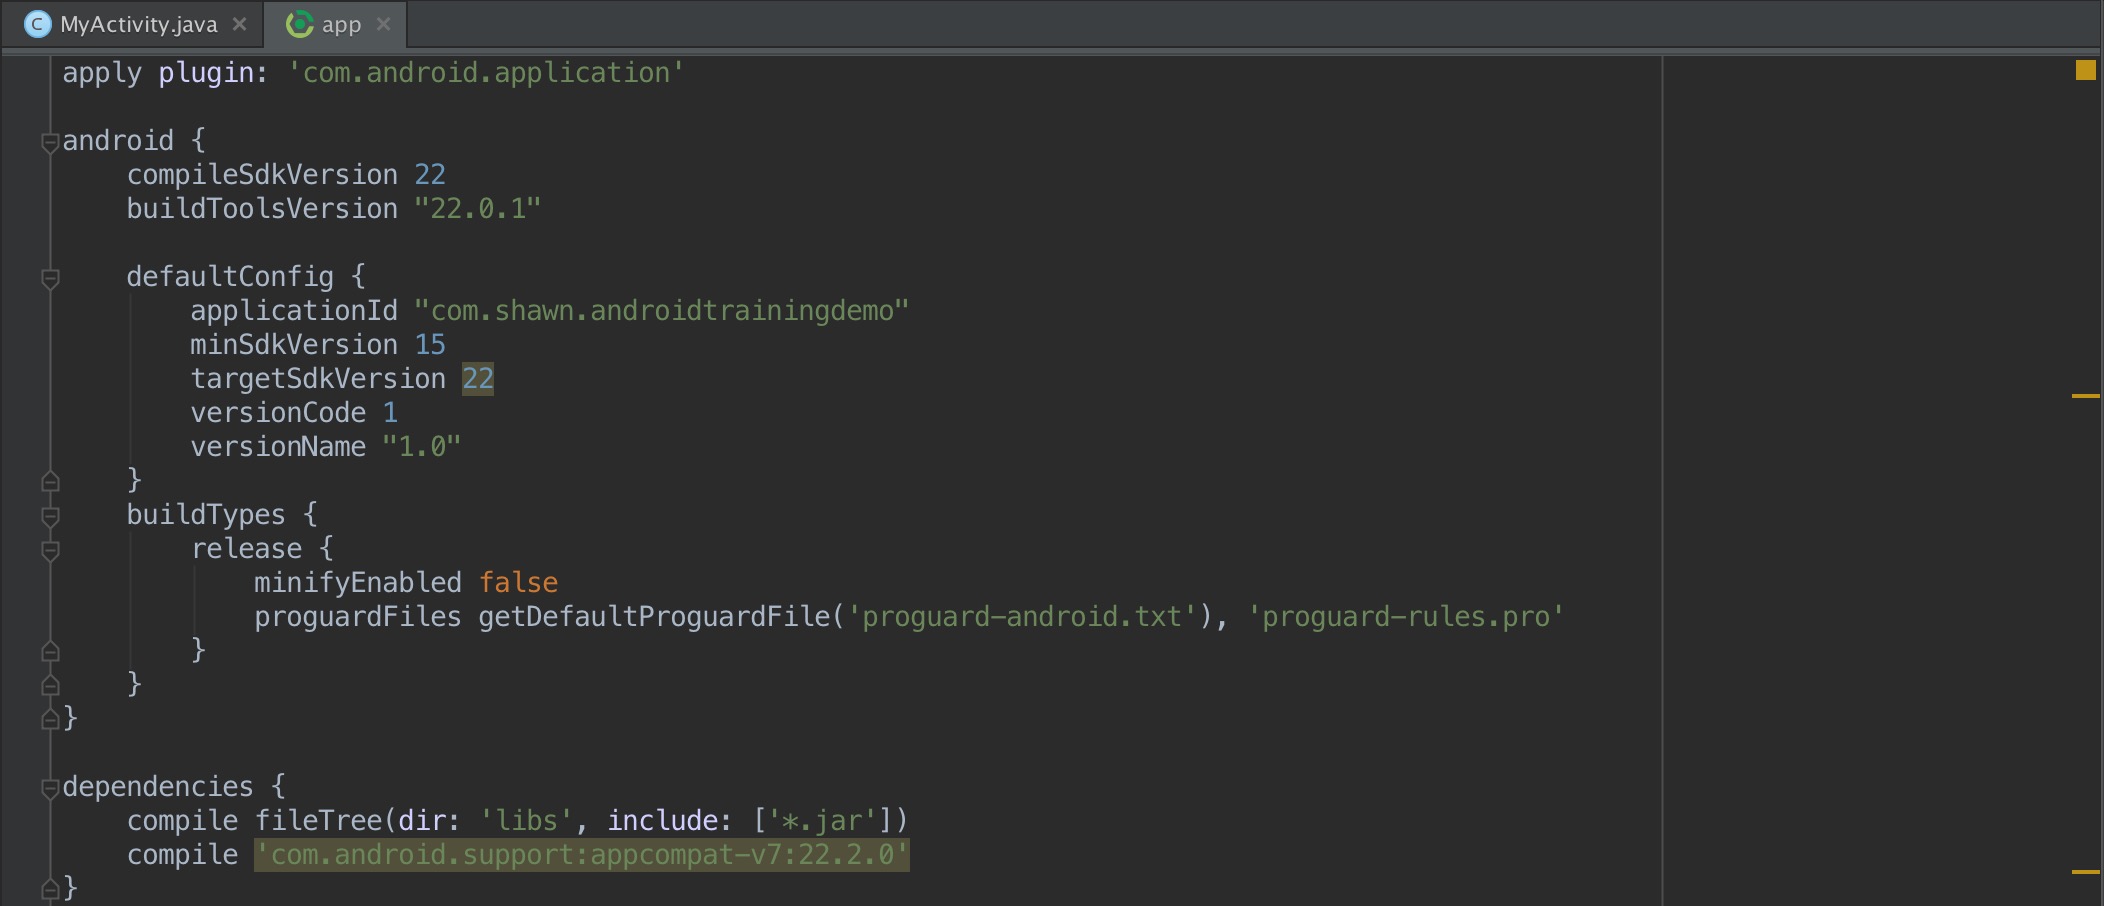Collapse the buildTypes block fold marker
Screen dimensions: 2104x906
[50, 517]
